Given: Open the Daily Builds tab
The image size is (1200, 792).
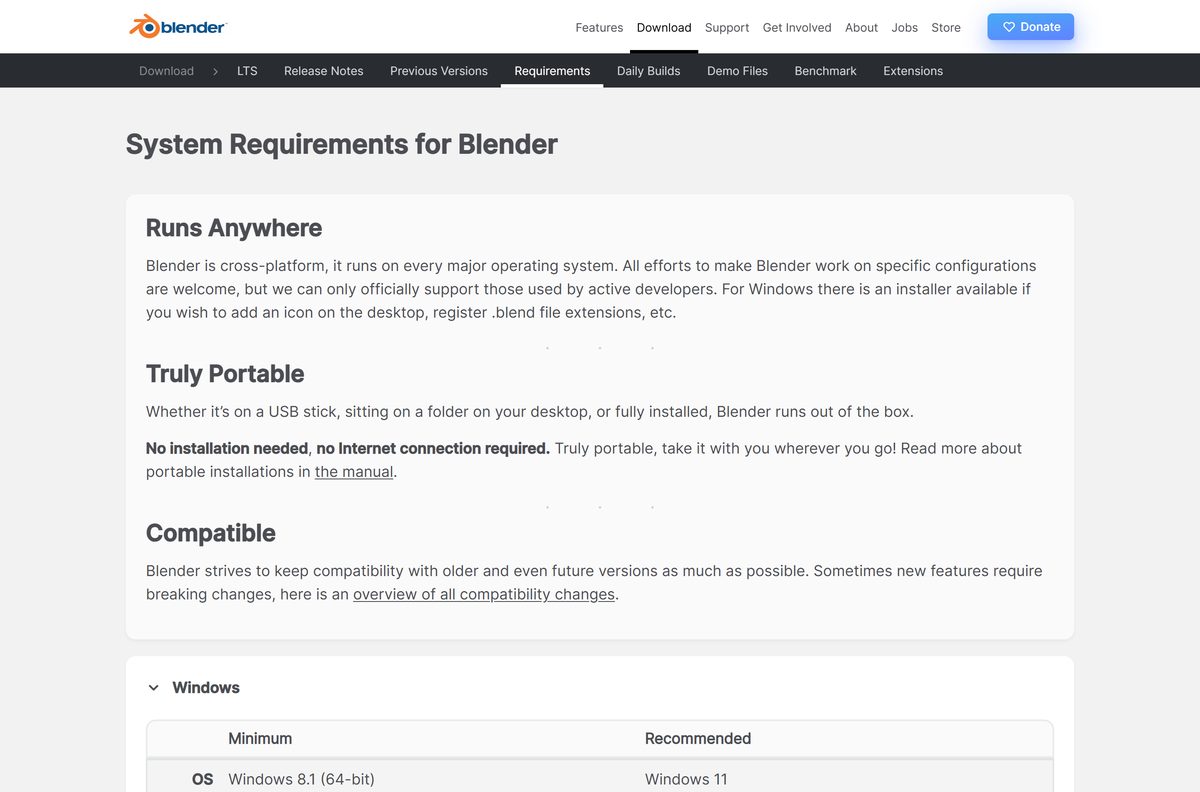Looking at the screenshot, I should 648,71.
